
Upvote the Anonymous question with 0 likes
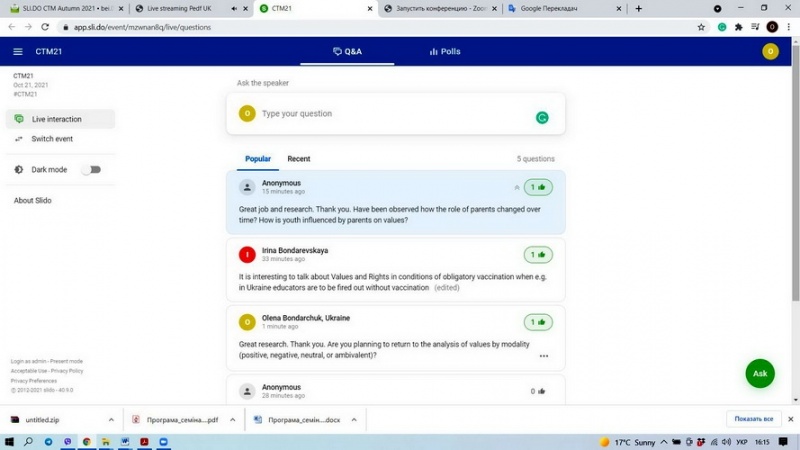coord(538,391)
